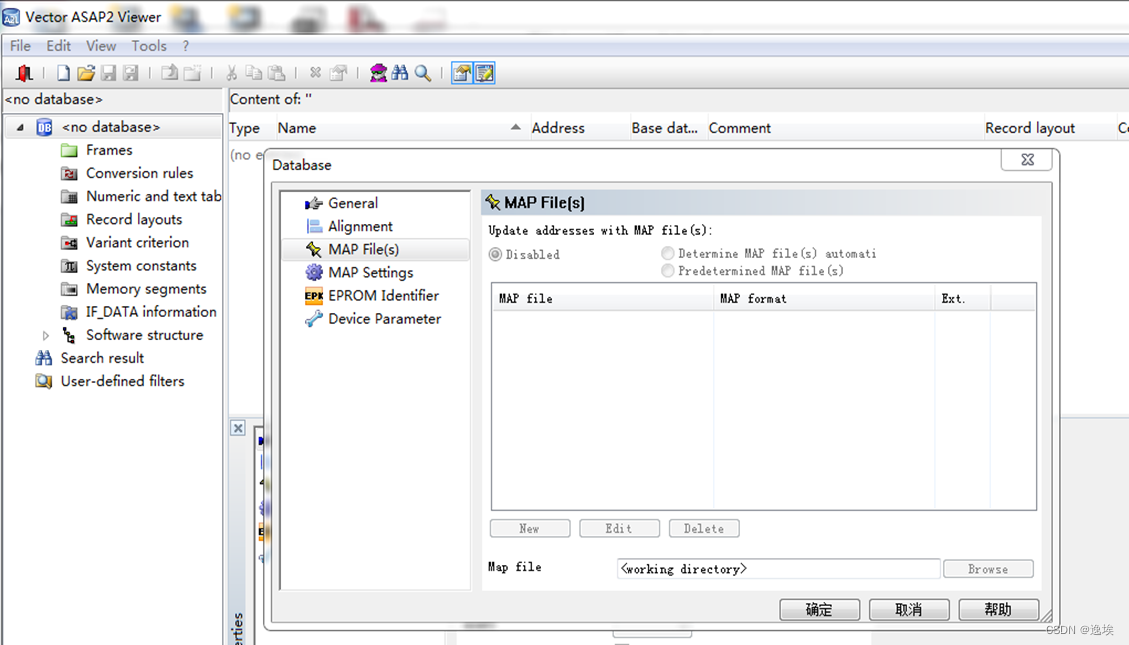Click the grayed new folder toolbar icon

(x=192, y=73)
